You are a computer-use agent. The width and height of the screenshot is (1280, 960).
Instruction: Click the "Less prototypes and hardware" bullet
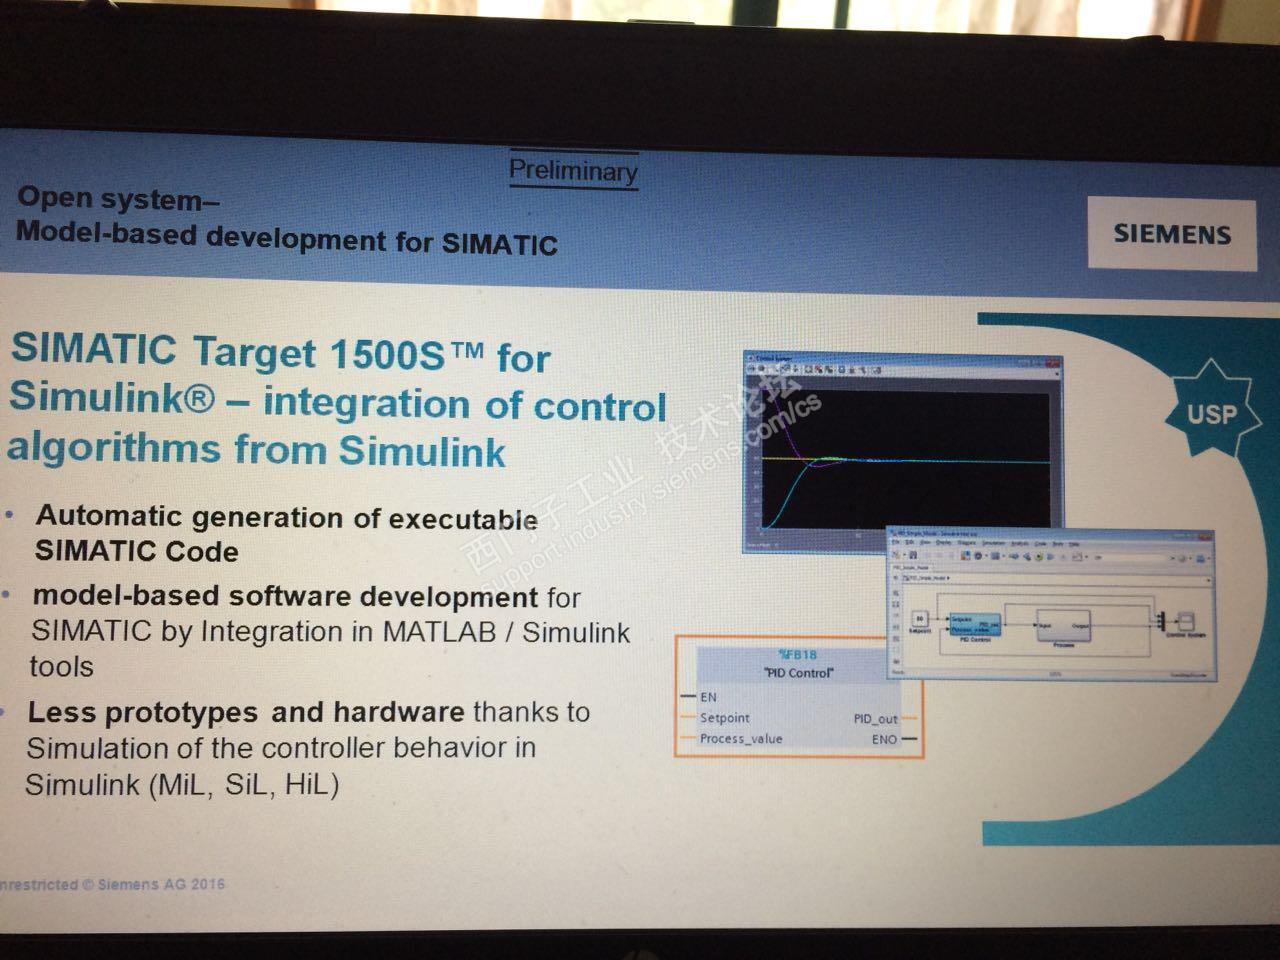coord(246,712)
